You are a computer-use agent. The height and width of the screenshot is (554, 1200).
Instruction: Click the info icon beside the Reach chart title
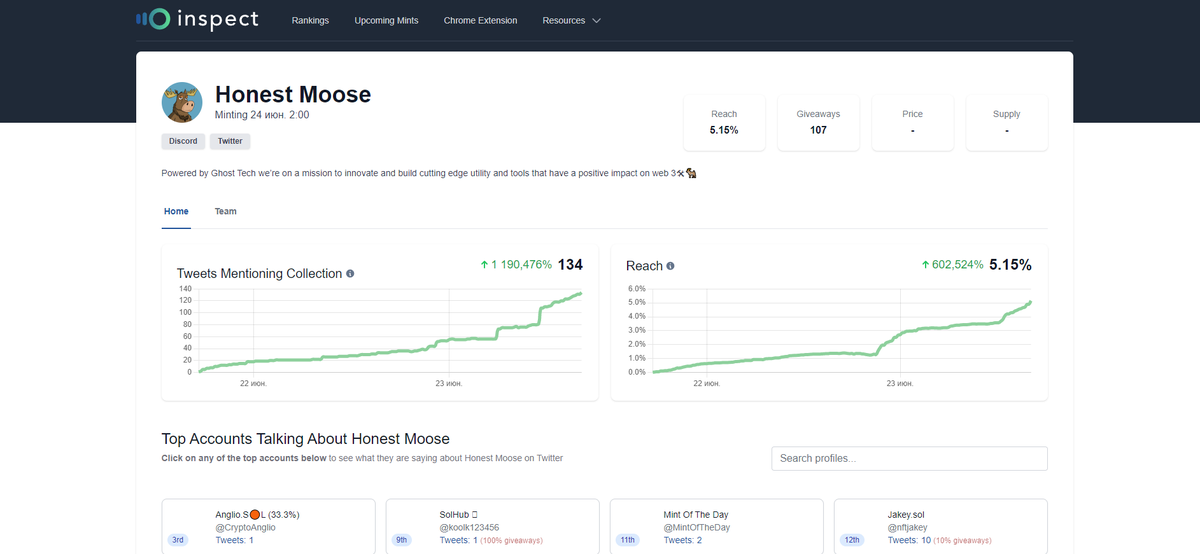point(670,266)
